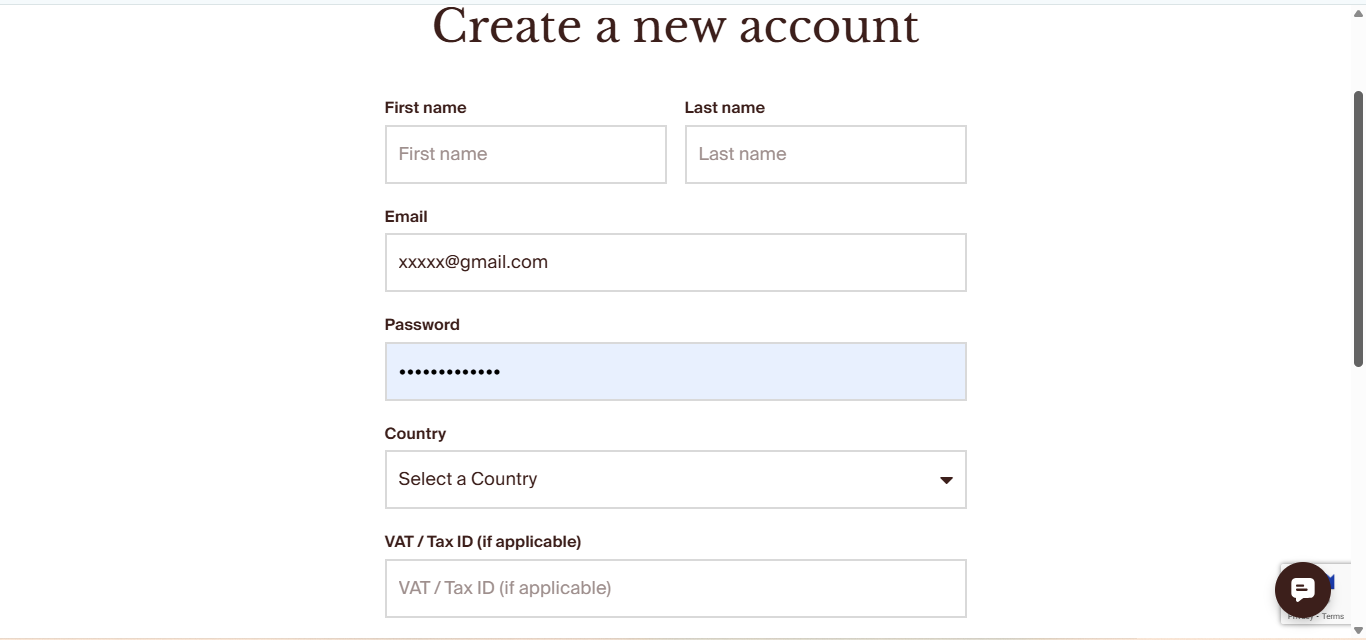Viewport: 1366px width, 640px height.
Task: Click the "Email" label above the field
Action: tap(406, 217)
